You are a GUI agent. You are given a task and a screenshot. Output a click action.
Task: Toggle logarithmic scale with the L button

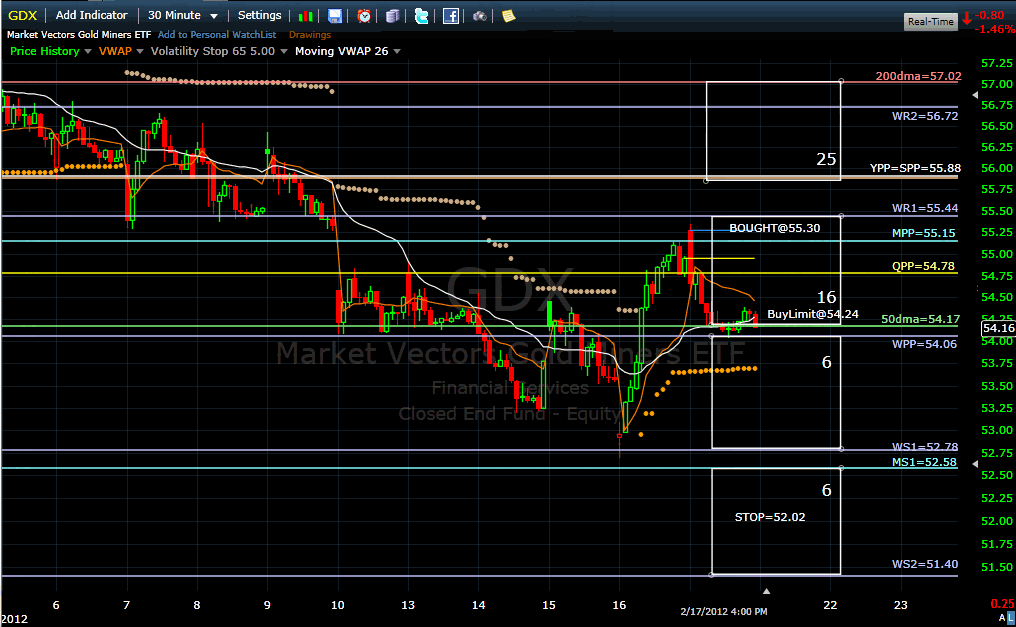tap(1011, 618)
